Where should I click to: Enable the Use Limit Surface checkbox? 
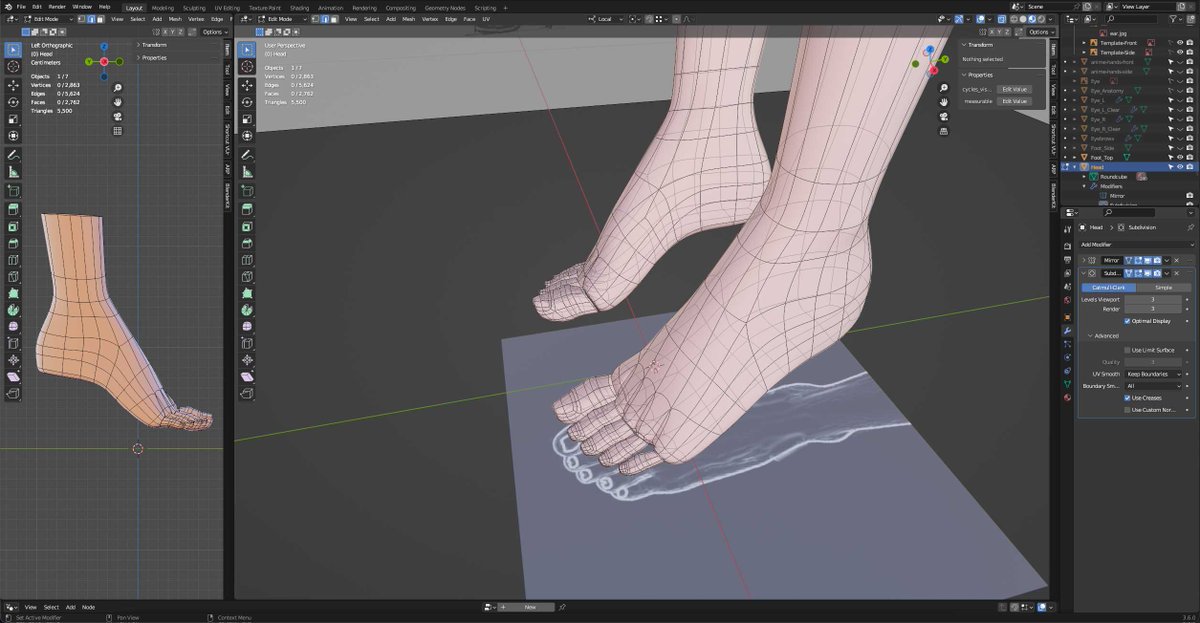coord(1128,350)
